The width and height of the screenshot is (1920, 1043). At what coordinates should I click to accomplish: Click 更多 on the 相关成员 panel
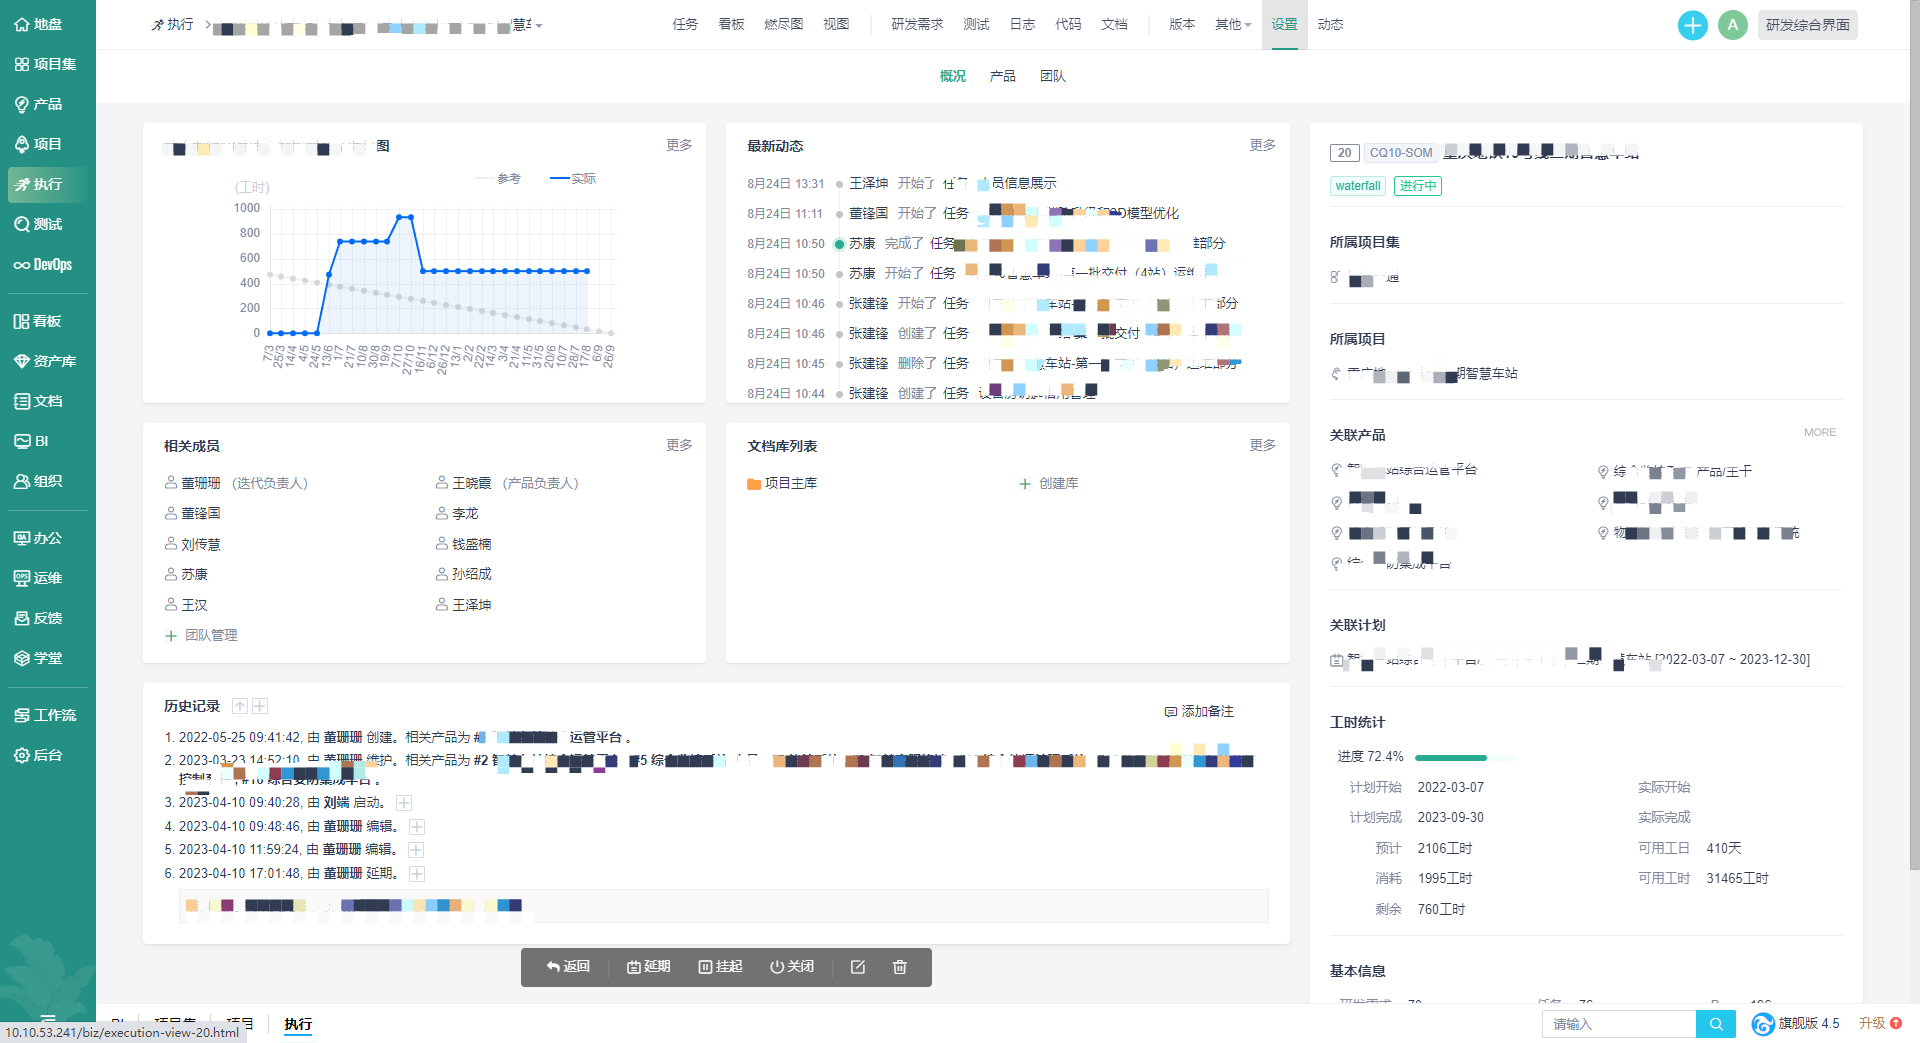[679, 445]
